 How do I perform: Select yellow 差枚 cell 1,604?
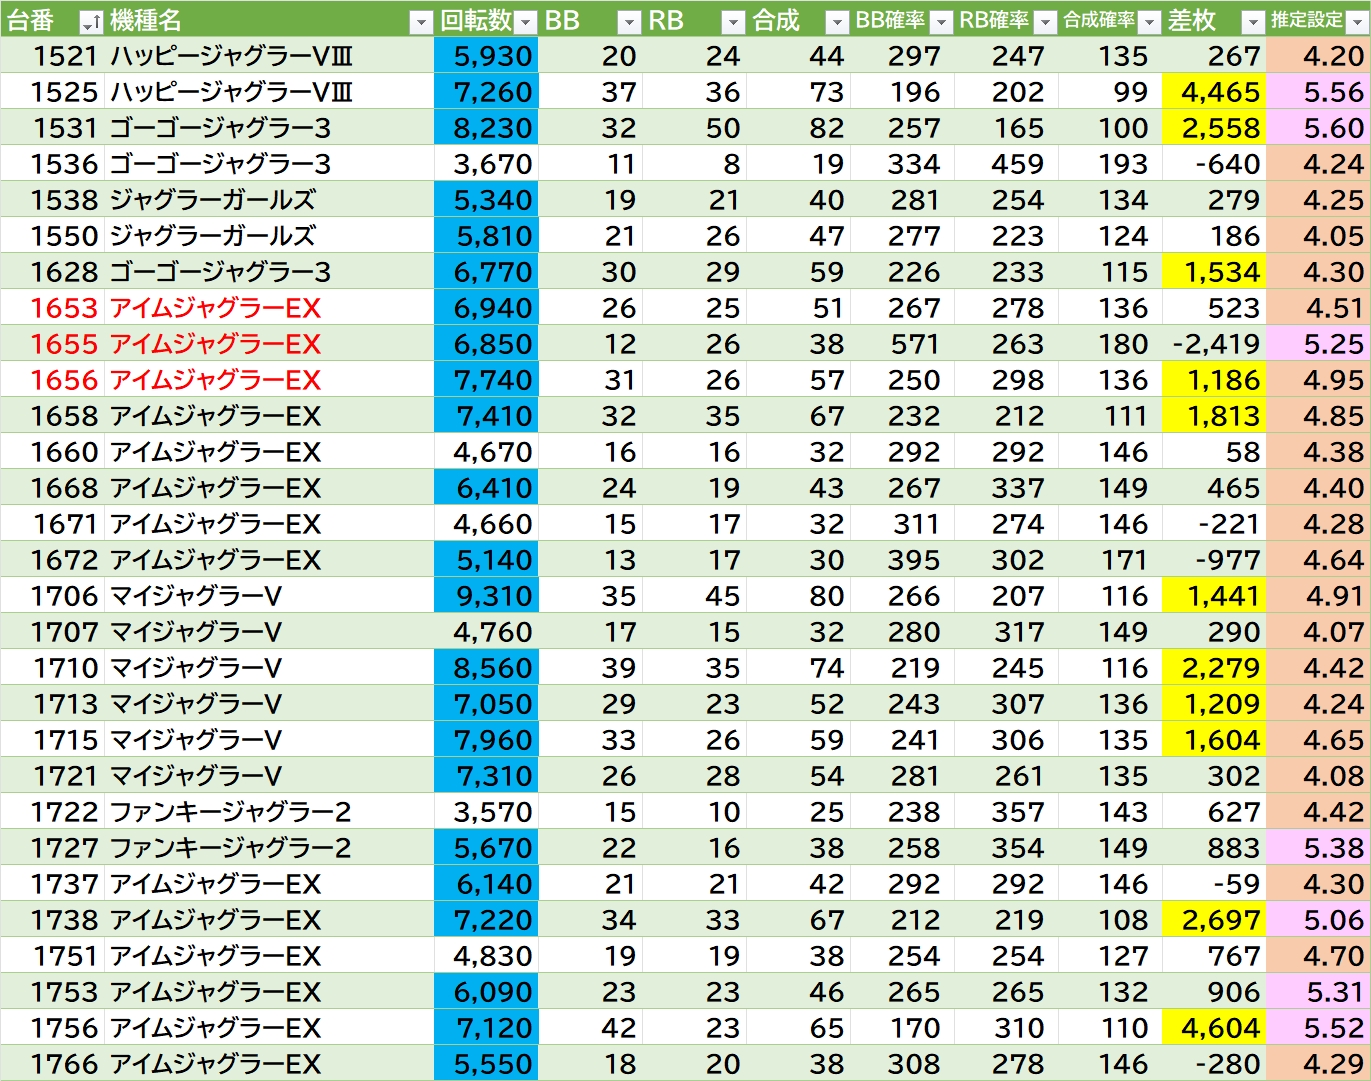[1214, 740]
